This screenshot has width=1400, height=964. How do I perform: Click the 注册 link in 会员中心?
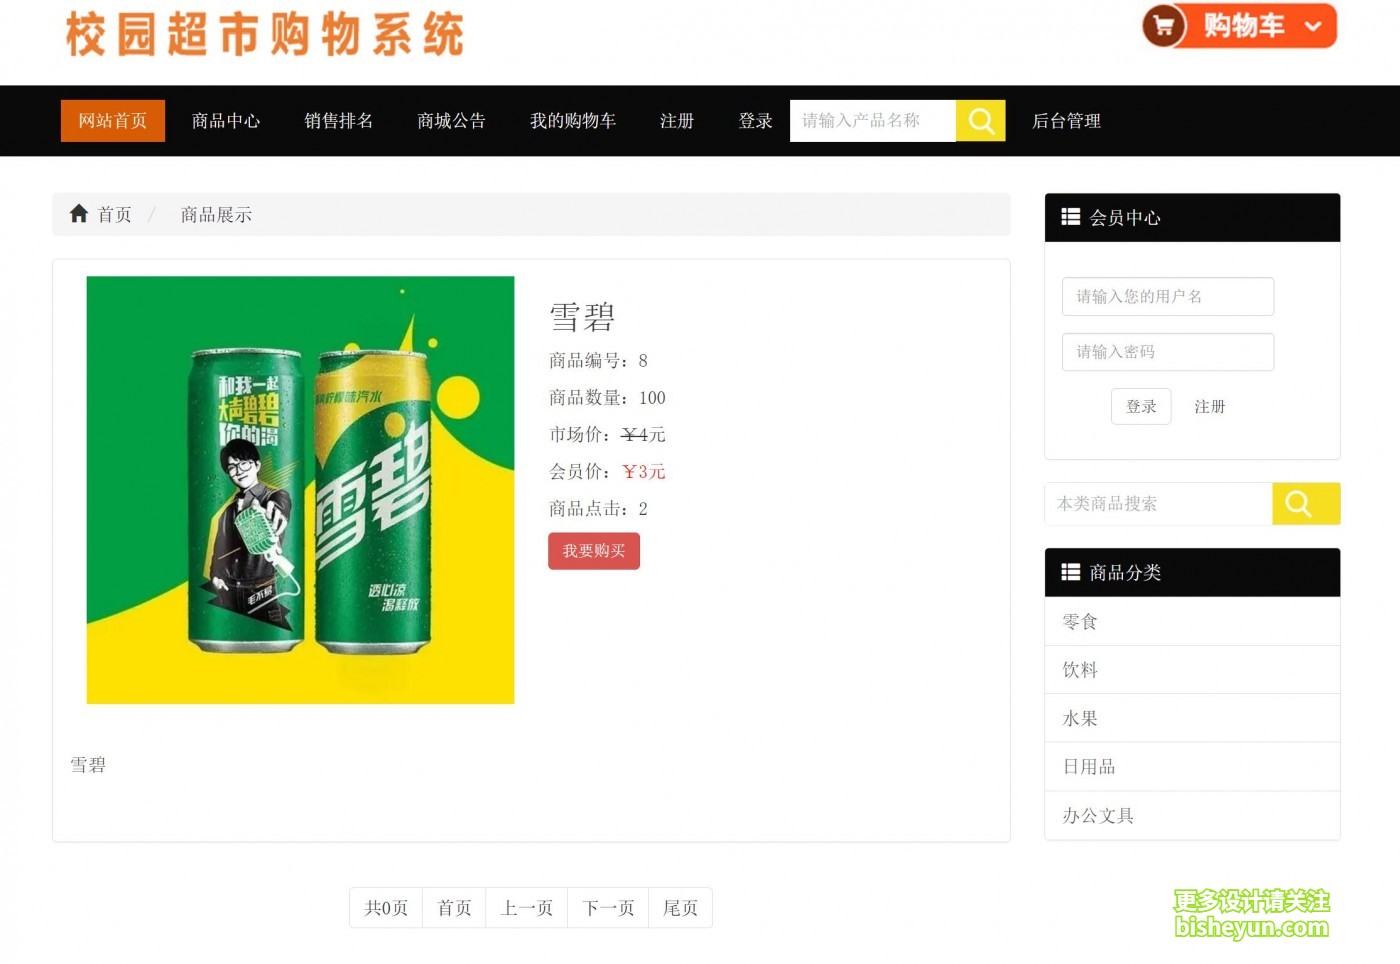click(1210, 407)
